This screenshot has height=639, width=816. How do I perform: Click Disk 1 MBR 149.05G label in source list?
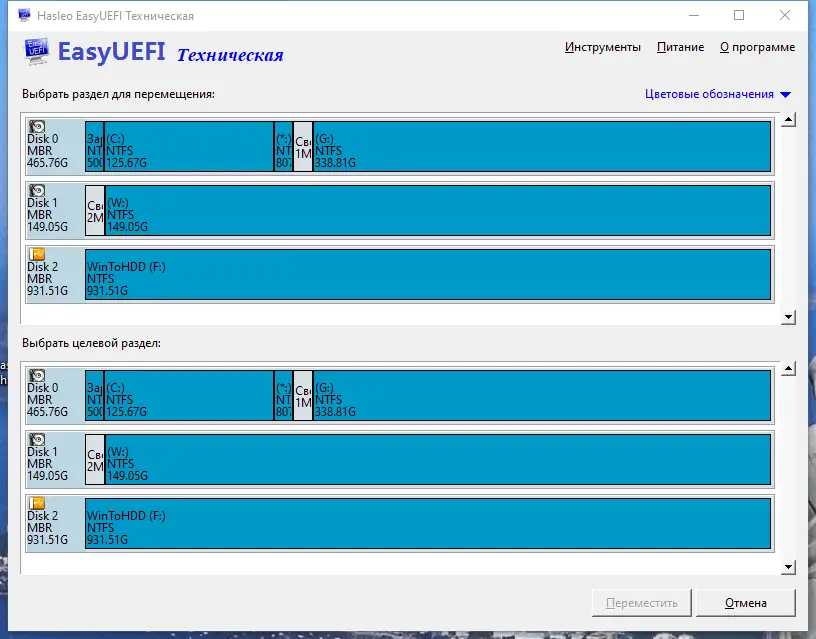pyautogui.click(x=47, y=215)
